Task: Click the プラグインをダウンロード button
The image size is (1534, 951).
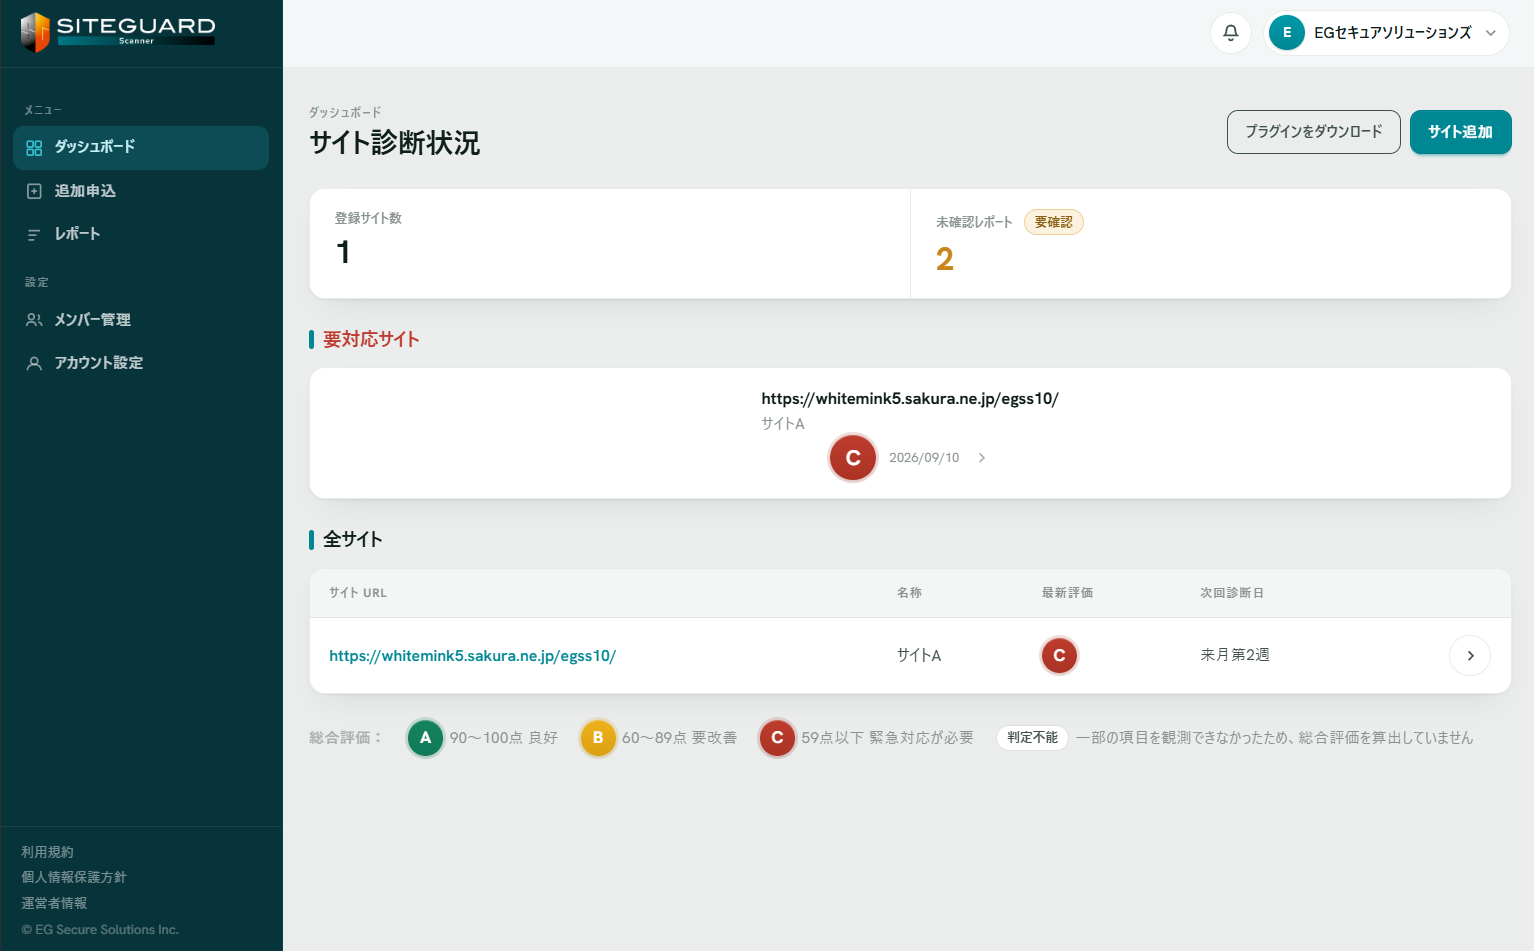Action: [1314, 132]
